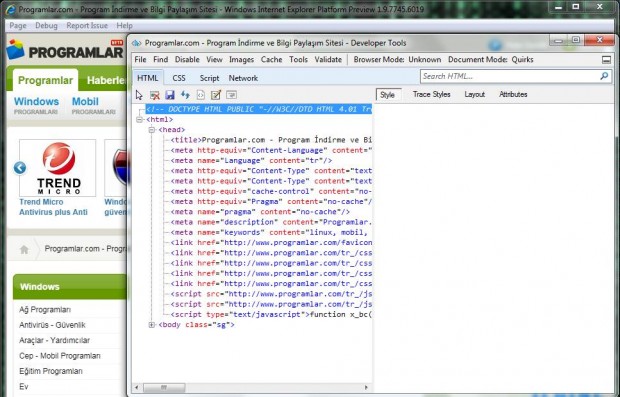Screen dimensions: 620x397
Task: Open the View menu
Action: pos(214,60)
